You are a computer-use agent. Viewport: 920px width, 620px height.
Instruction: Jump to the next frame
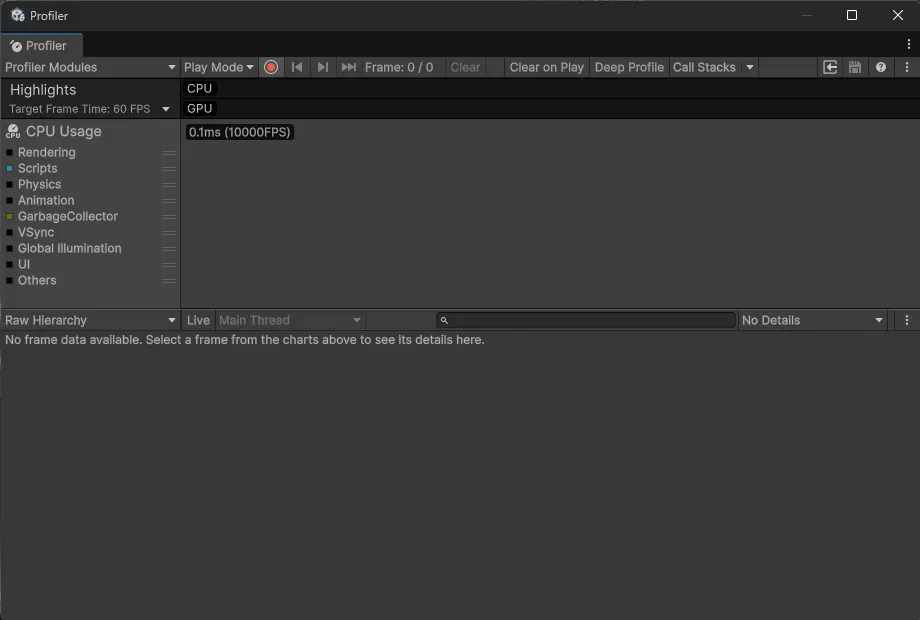322,67
